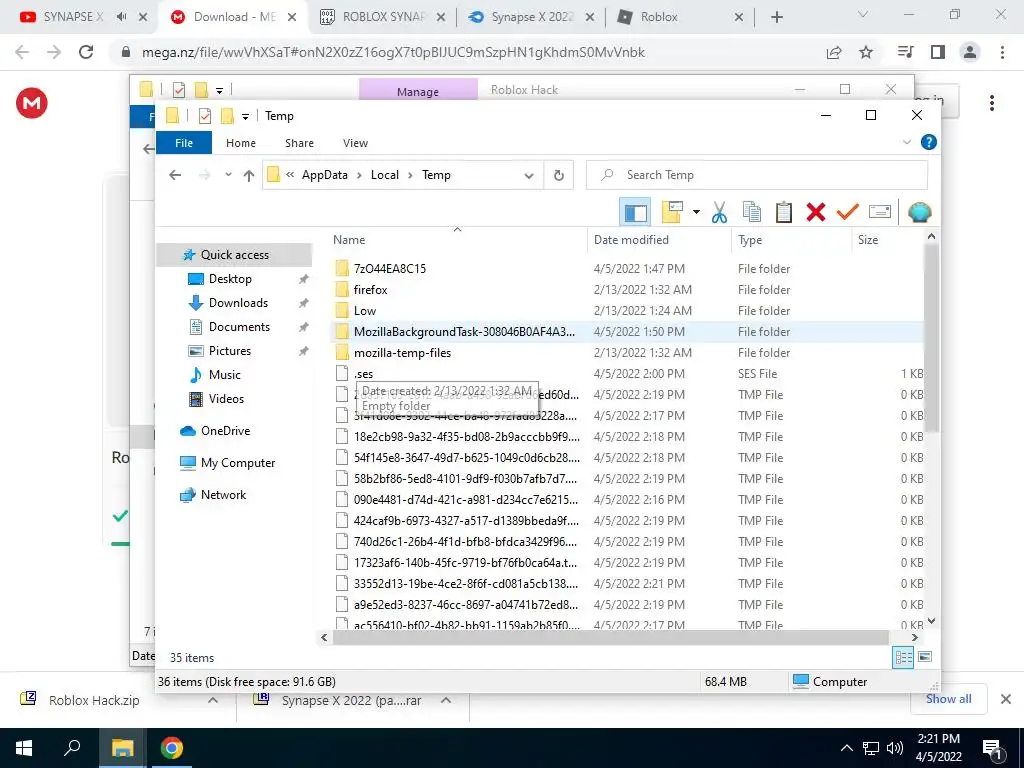Image resolution: width=1024 pixels, height=768 pixels.
Task: Select the mozilla-temp-files folder
Action: 402,353
